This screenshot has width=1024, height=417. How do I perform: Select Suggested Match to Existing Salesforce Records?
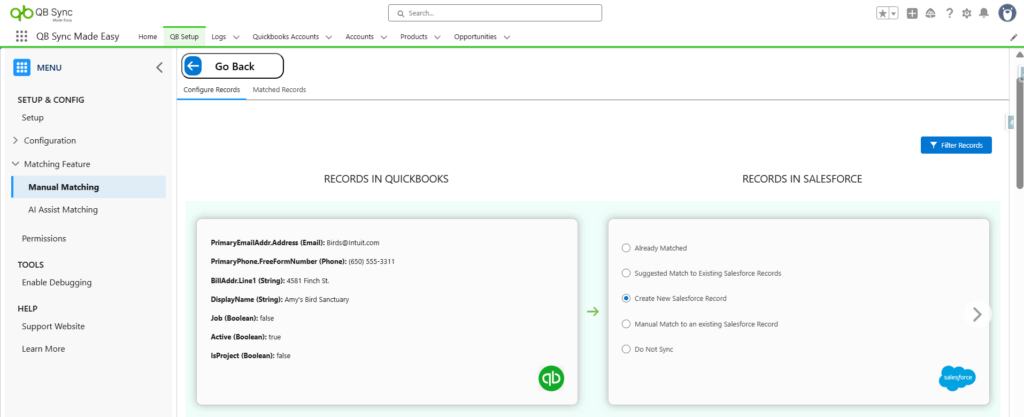[626, 273]
